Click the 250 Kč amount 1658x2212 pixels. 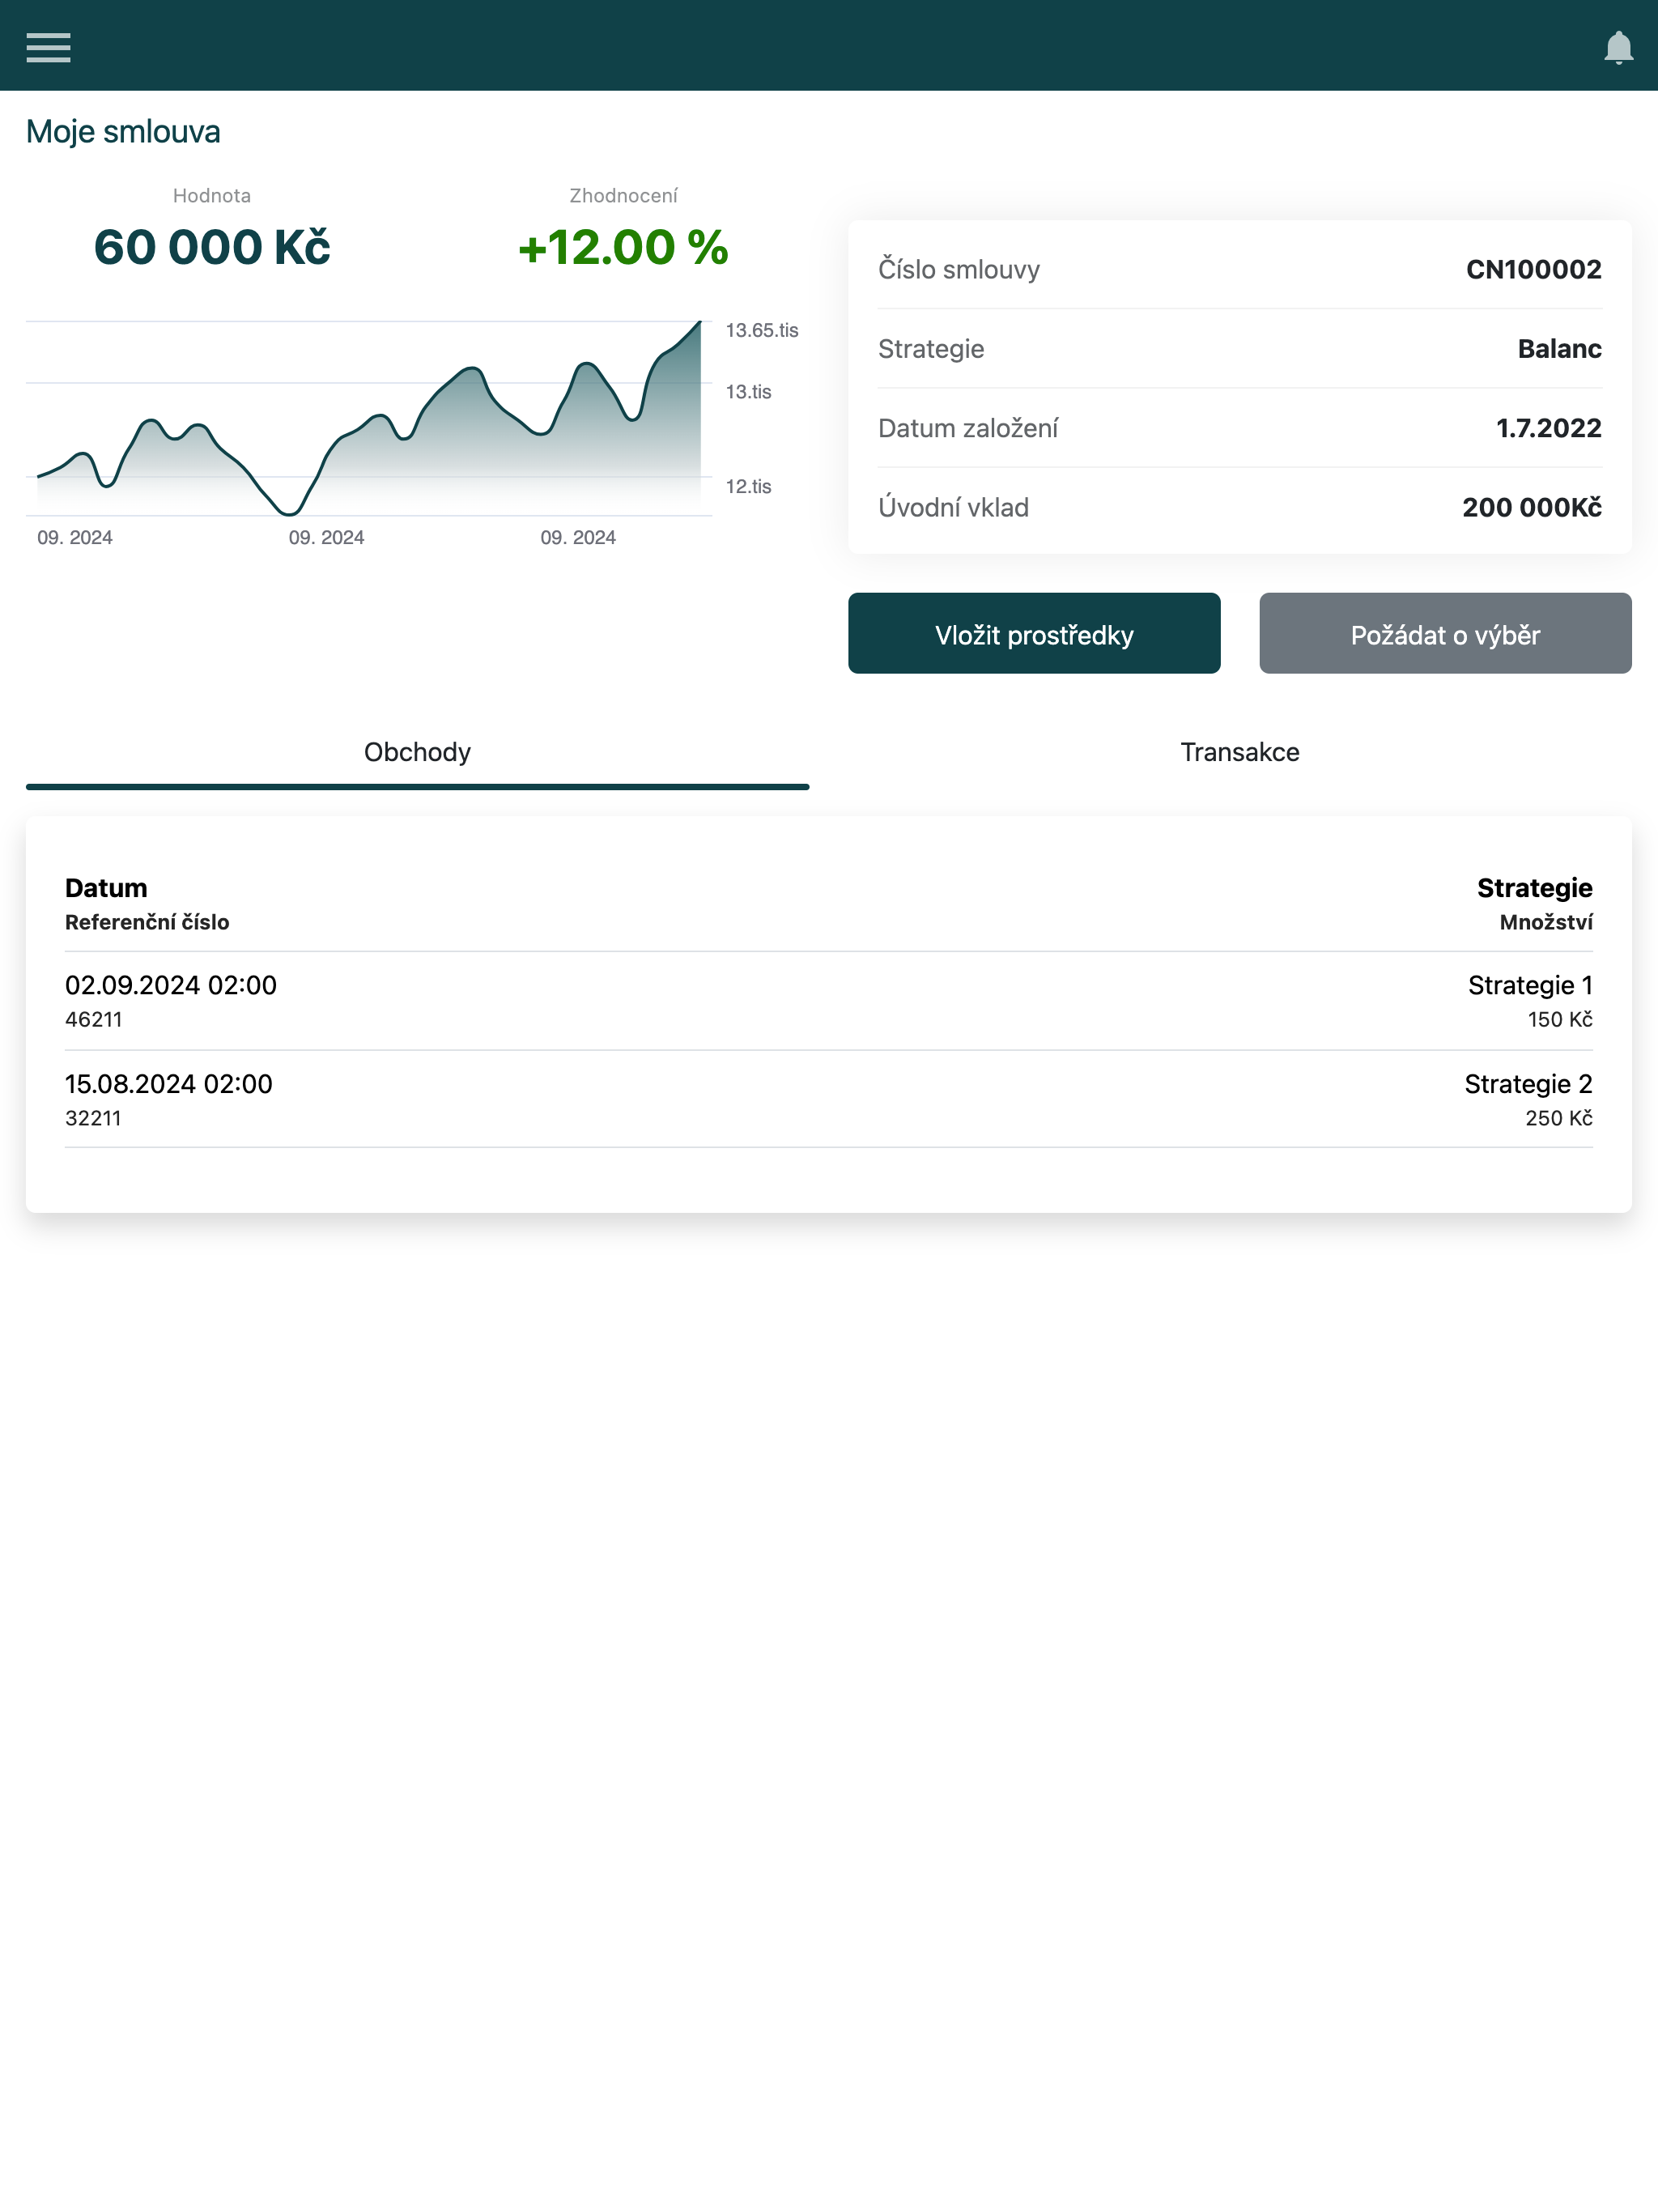tap(1559, 1118)
